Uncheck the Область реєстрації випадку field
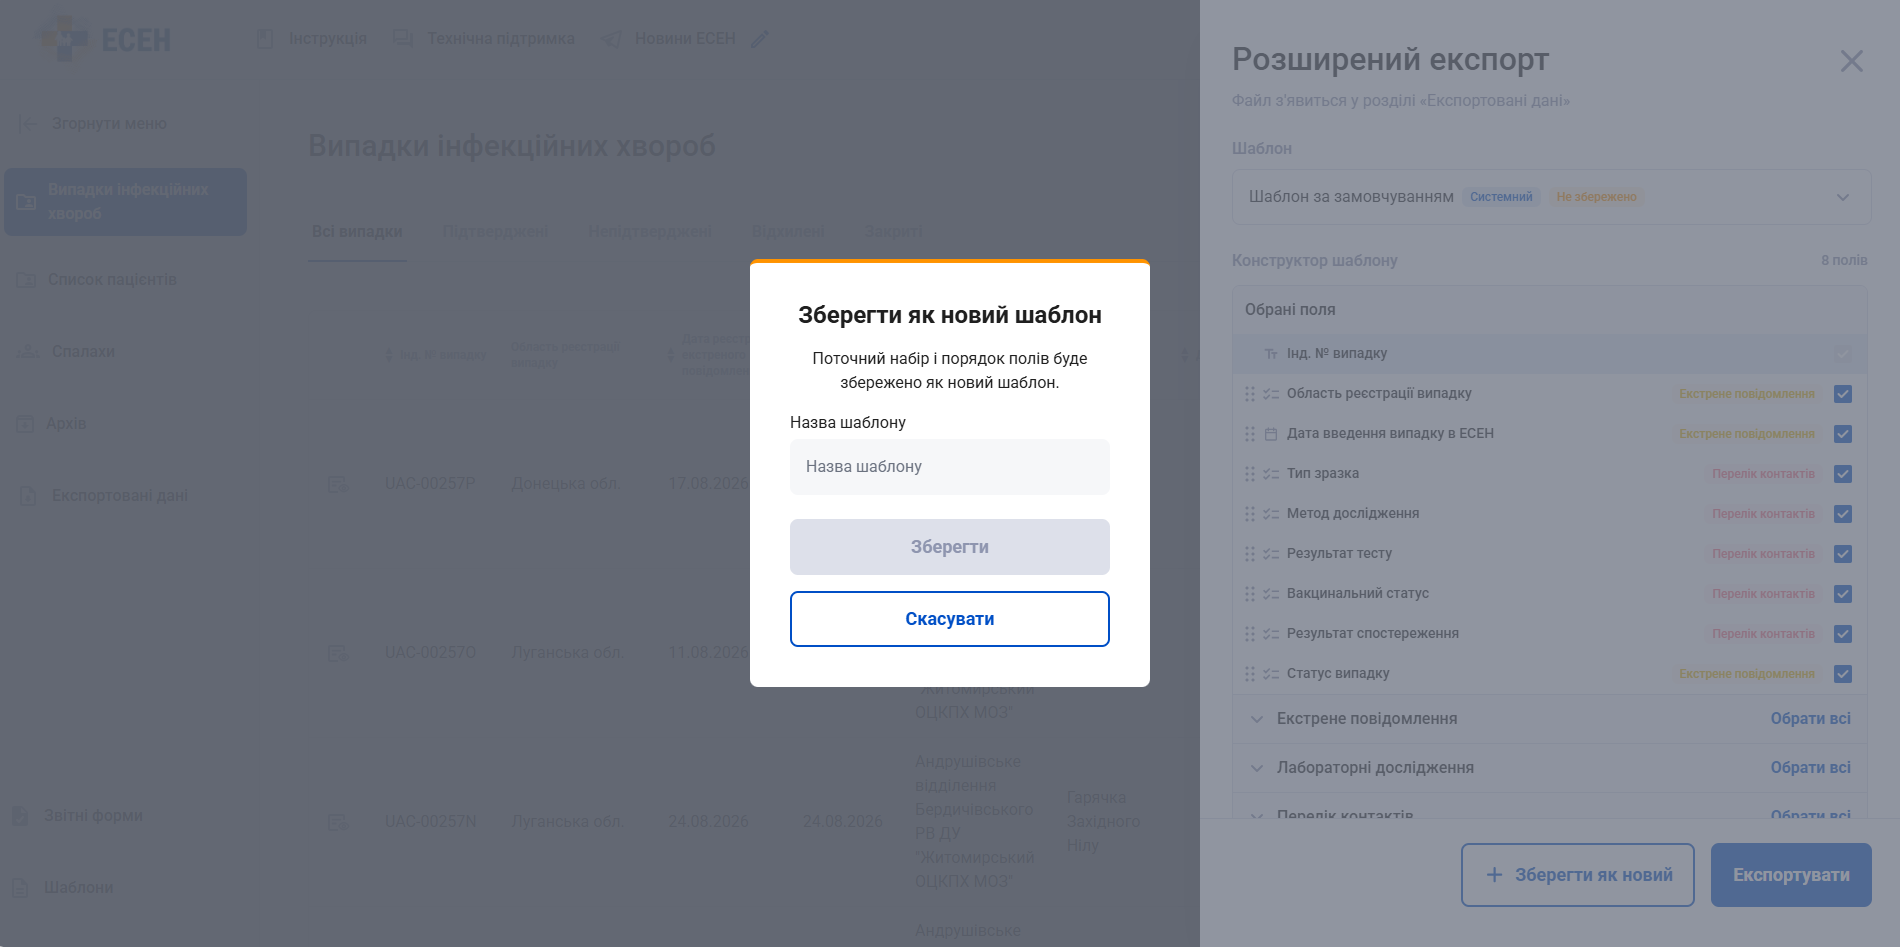1900x947 pixels. click(1843, 394)
